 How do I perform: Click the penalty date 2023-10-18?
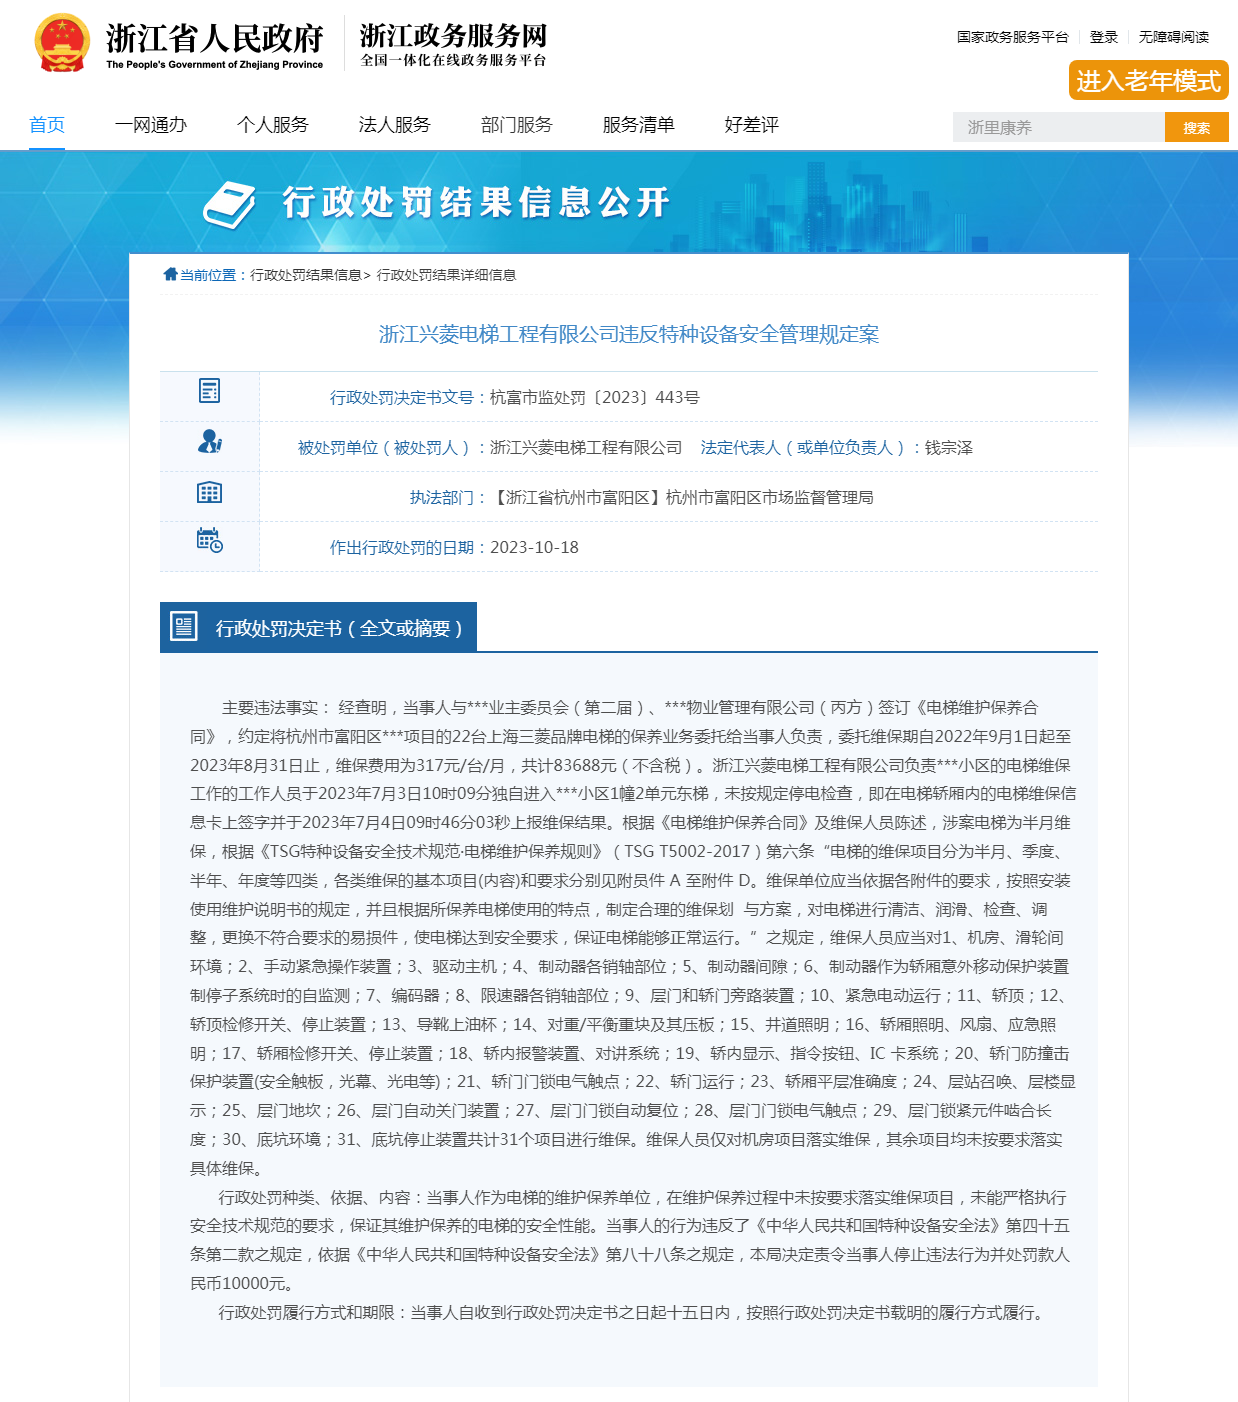click(x=534, y=547)
